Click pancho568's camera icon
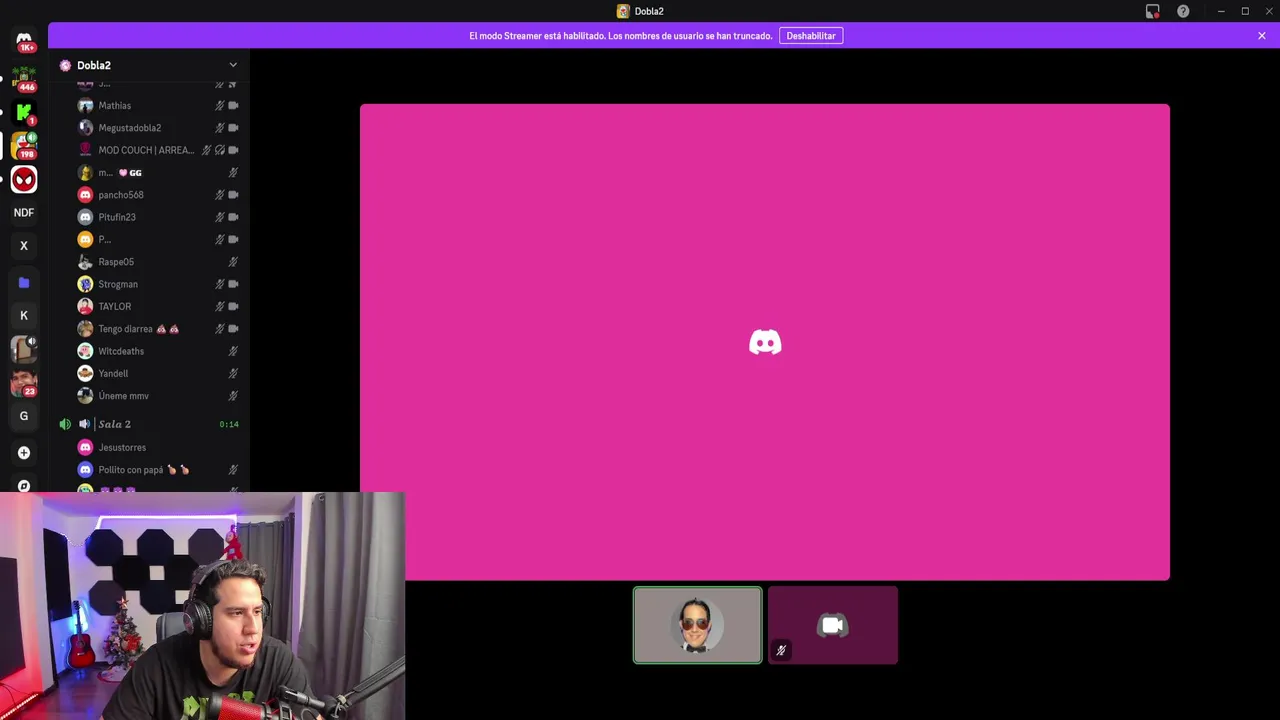1280x720 pixels. pyautogui.click(x=233, y=195)
